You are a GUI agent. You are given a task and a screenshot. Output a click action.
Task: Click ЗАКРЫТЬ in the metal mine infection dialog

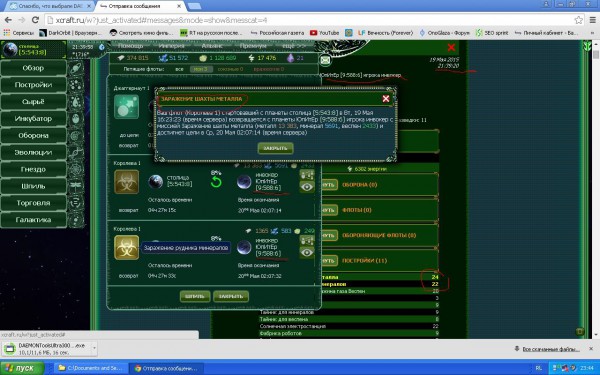pos(276,148)
